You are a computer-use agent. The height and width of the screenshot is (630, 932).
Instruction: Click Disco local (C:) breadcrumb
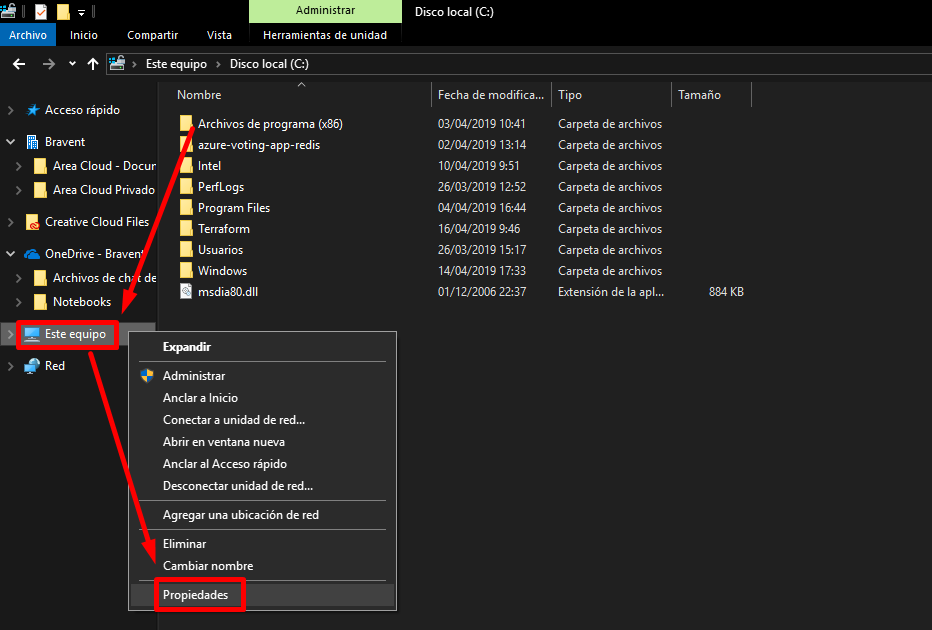(x=269, y=64)
